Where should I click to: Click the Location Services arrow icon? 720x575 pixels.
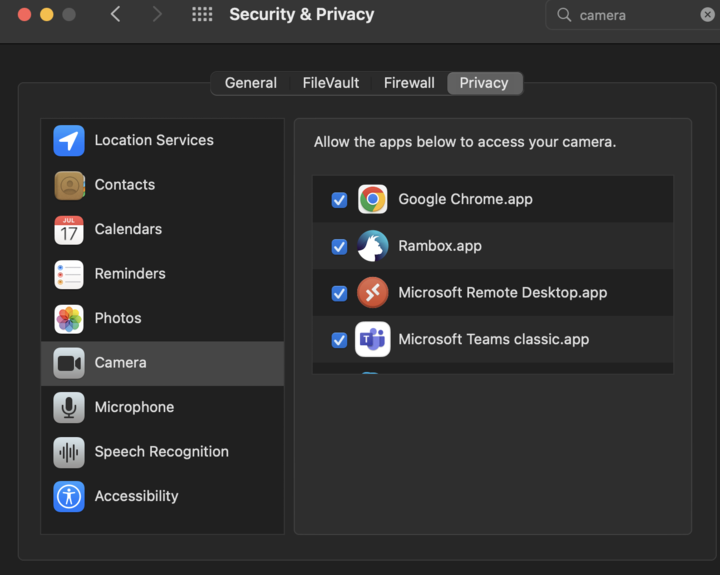coord(69,141)
